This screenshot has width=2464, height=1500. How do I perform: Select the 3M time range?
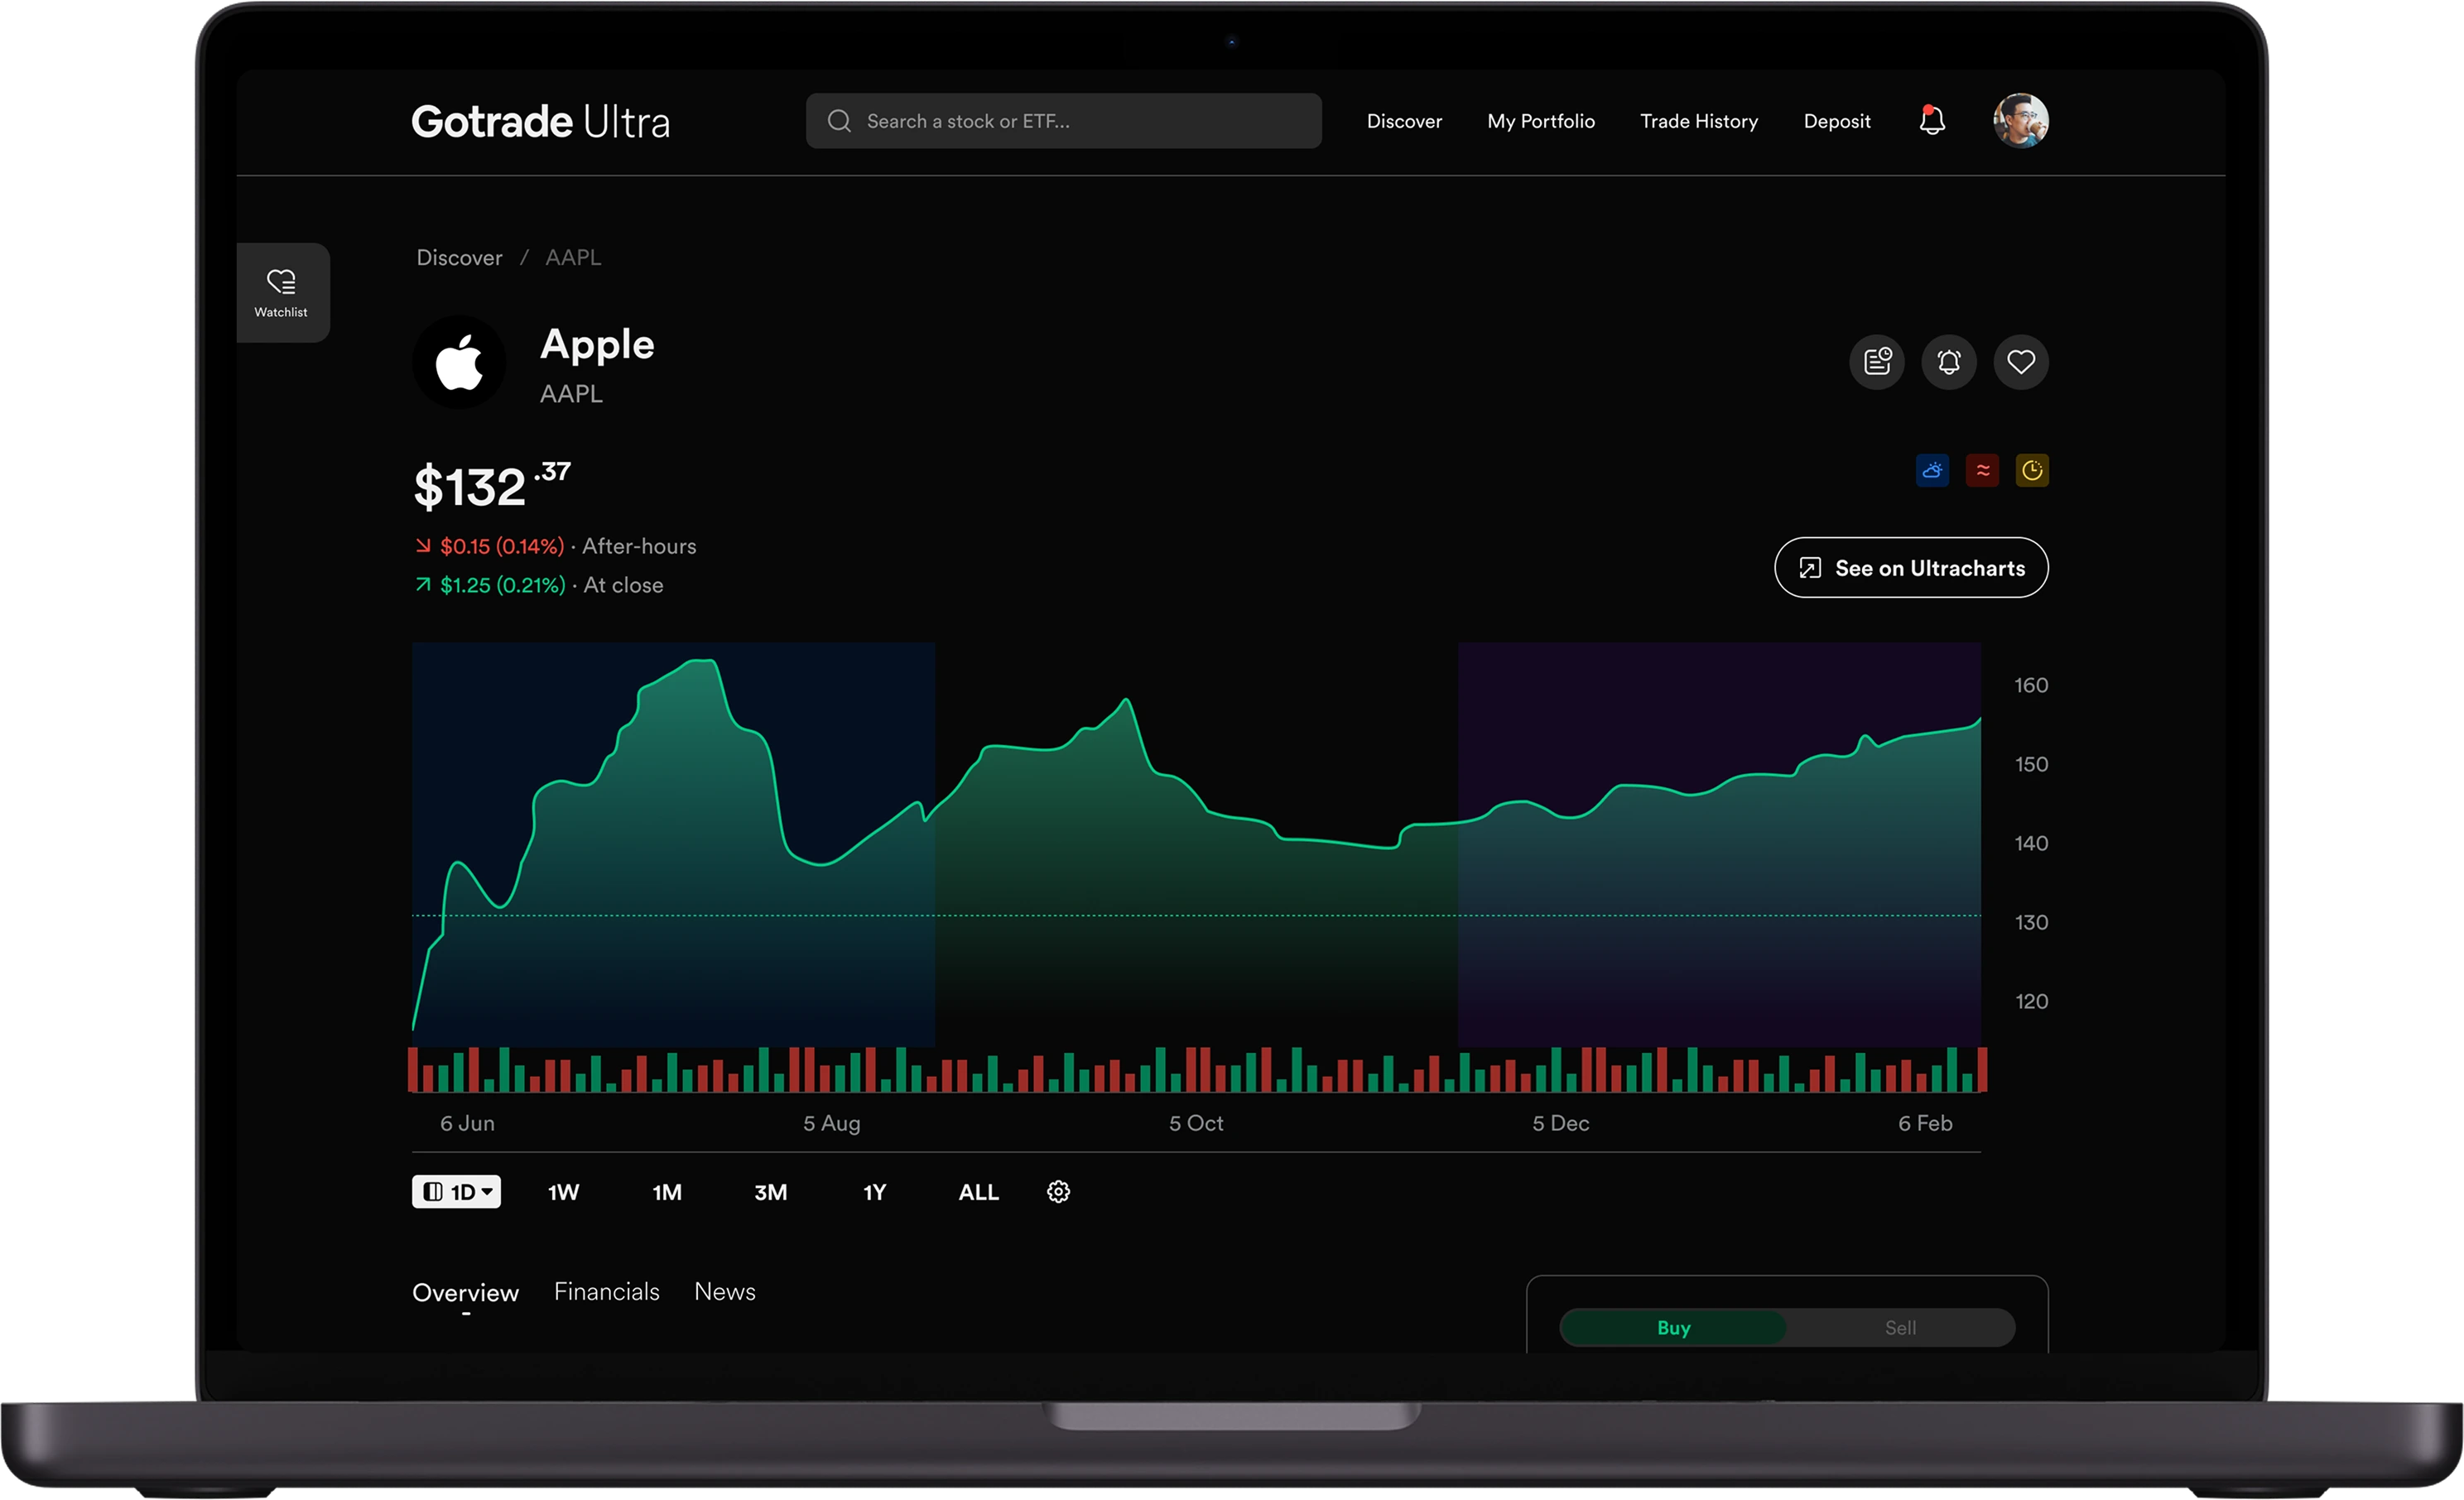tap(771, 1192)
